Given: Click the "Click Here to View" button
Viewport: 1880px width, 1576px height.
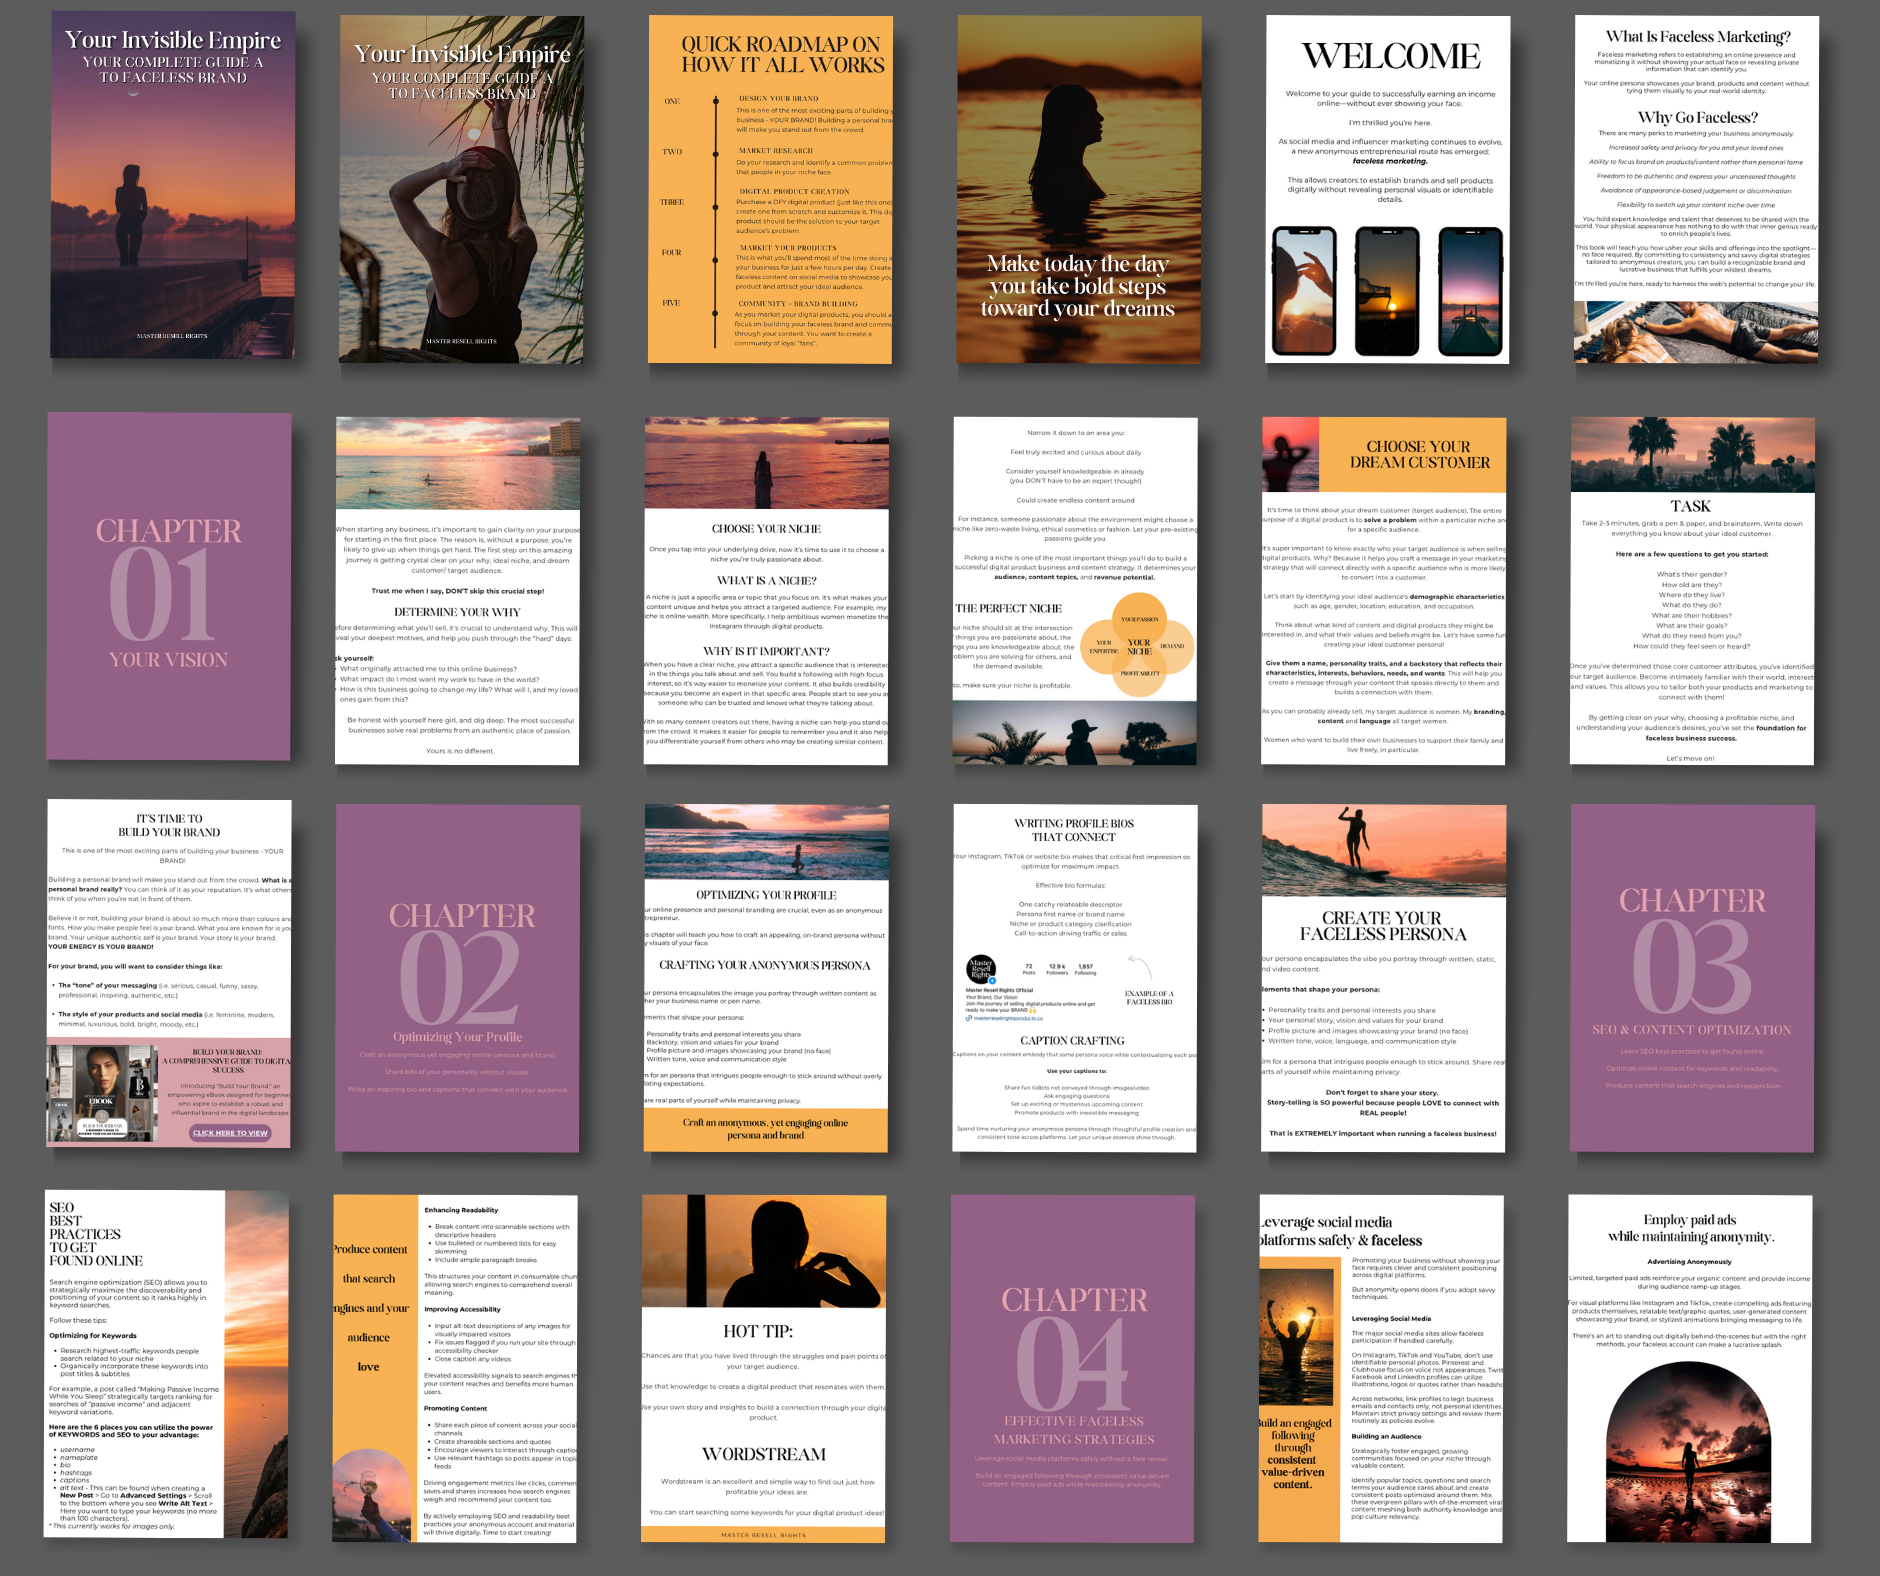Looking at the screenshot, I should click(x=230, y=1133).
